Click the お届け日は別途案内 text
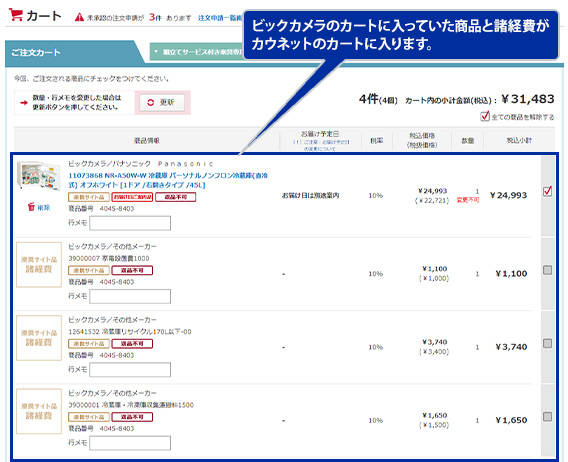 [x=310, y=195]
